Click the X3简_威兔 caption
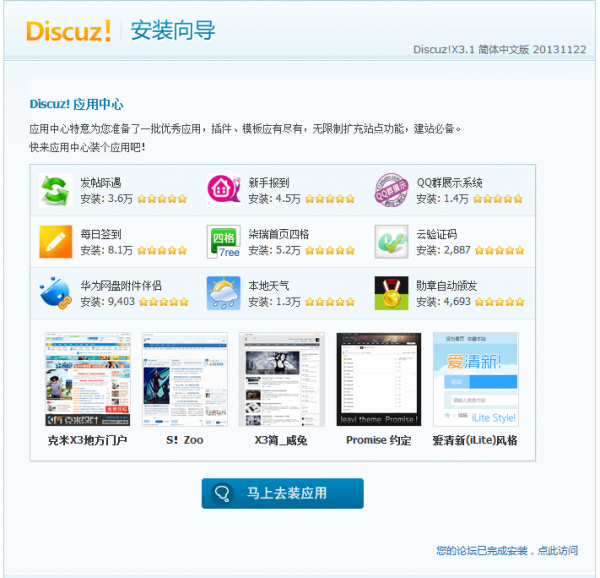Image resolution: width=600 pixels, height=578 pixels. point(281,440)
